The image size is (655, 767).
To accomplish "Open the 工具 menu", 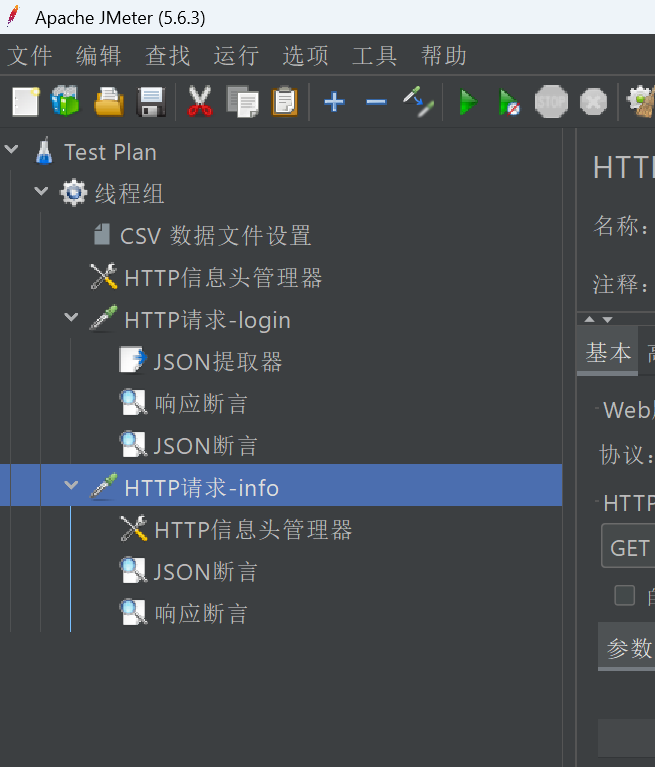I will (x=375, y=55).
